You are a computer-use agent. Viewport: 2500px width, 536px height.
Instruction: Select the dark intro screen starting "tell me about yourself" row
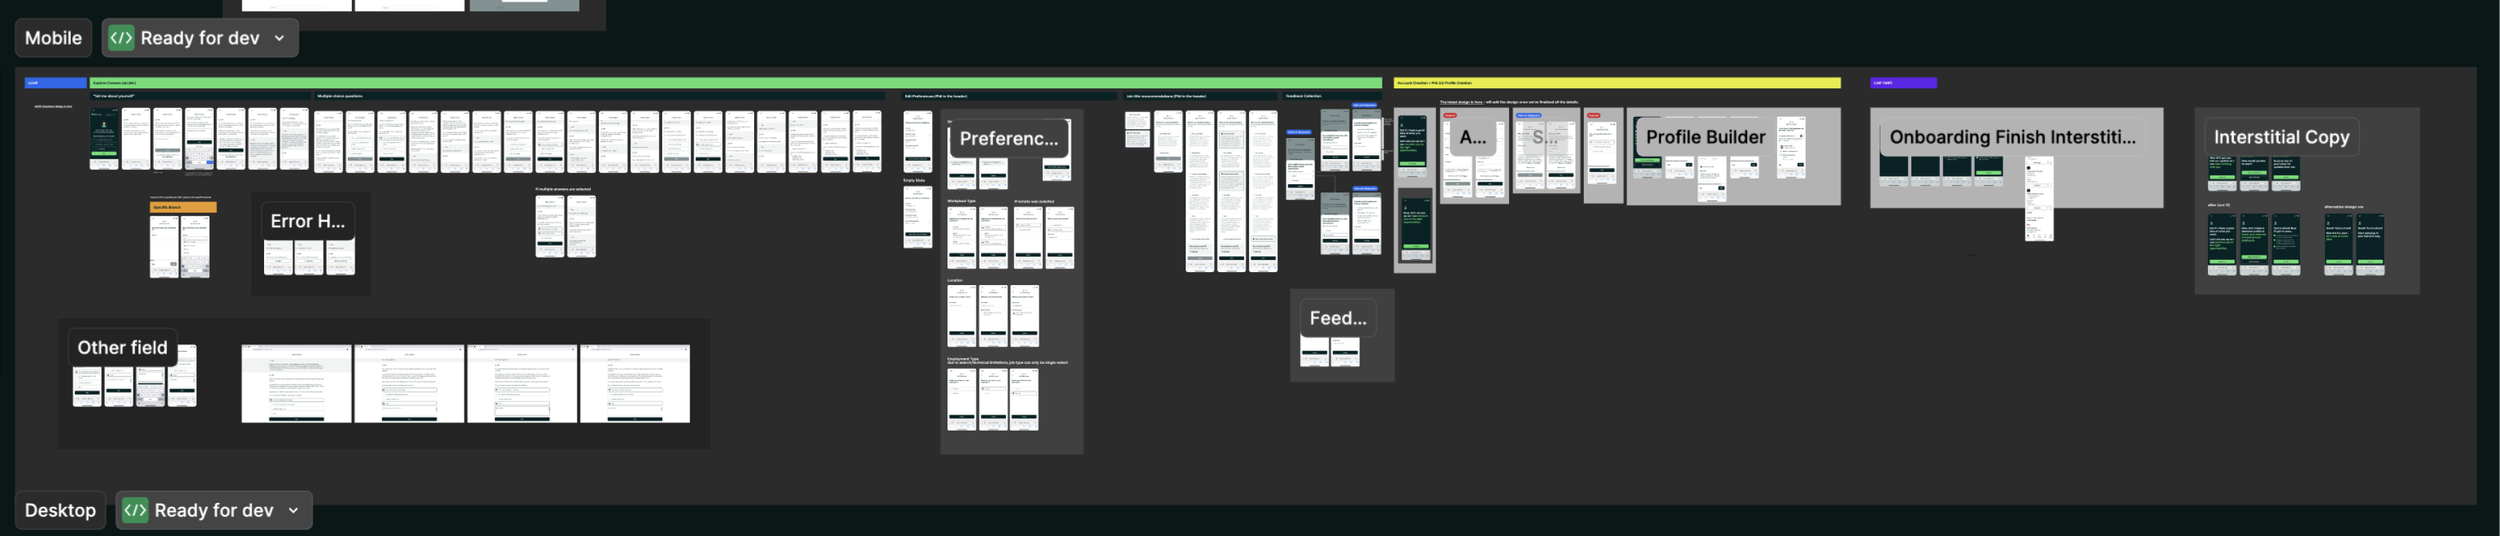pos(104,139)
